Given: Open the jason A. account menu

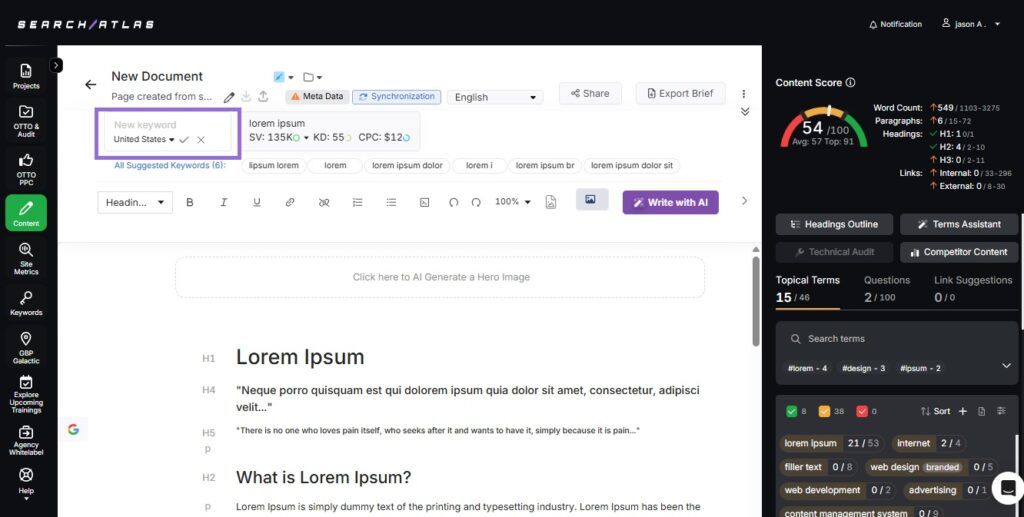Looking at the screenshot, I should (971, 24).
